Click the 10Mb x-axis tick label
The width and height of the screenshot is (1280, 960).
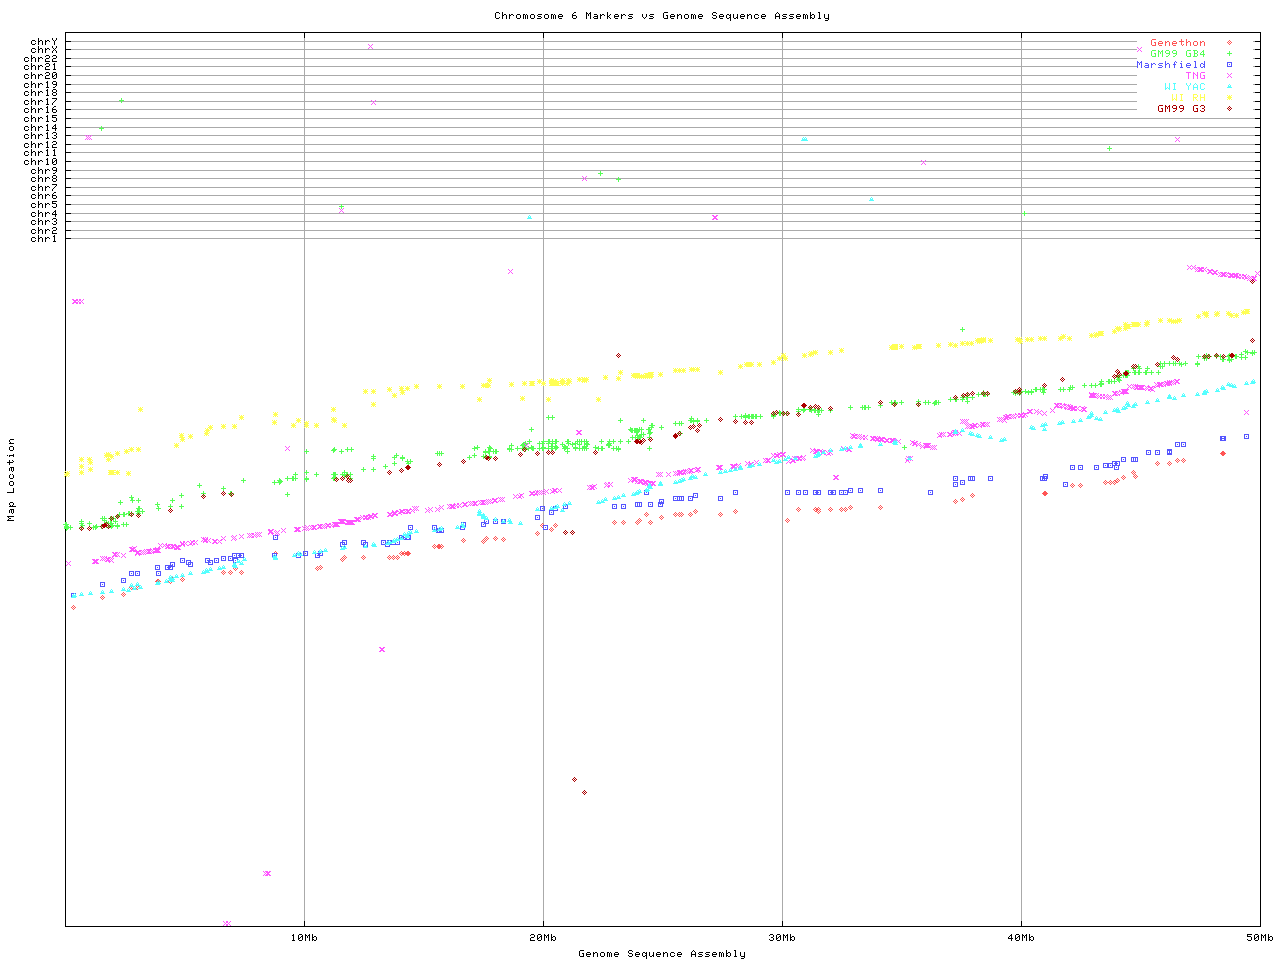point(304,937)
